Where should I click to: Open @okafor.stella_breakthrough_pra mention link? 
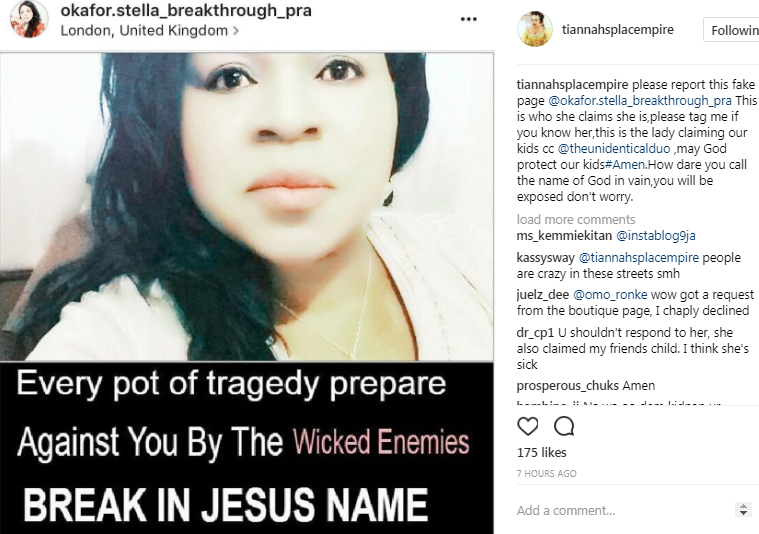[639, 101]
